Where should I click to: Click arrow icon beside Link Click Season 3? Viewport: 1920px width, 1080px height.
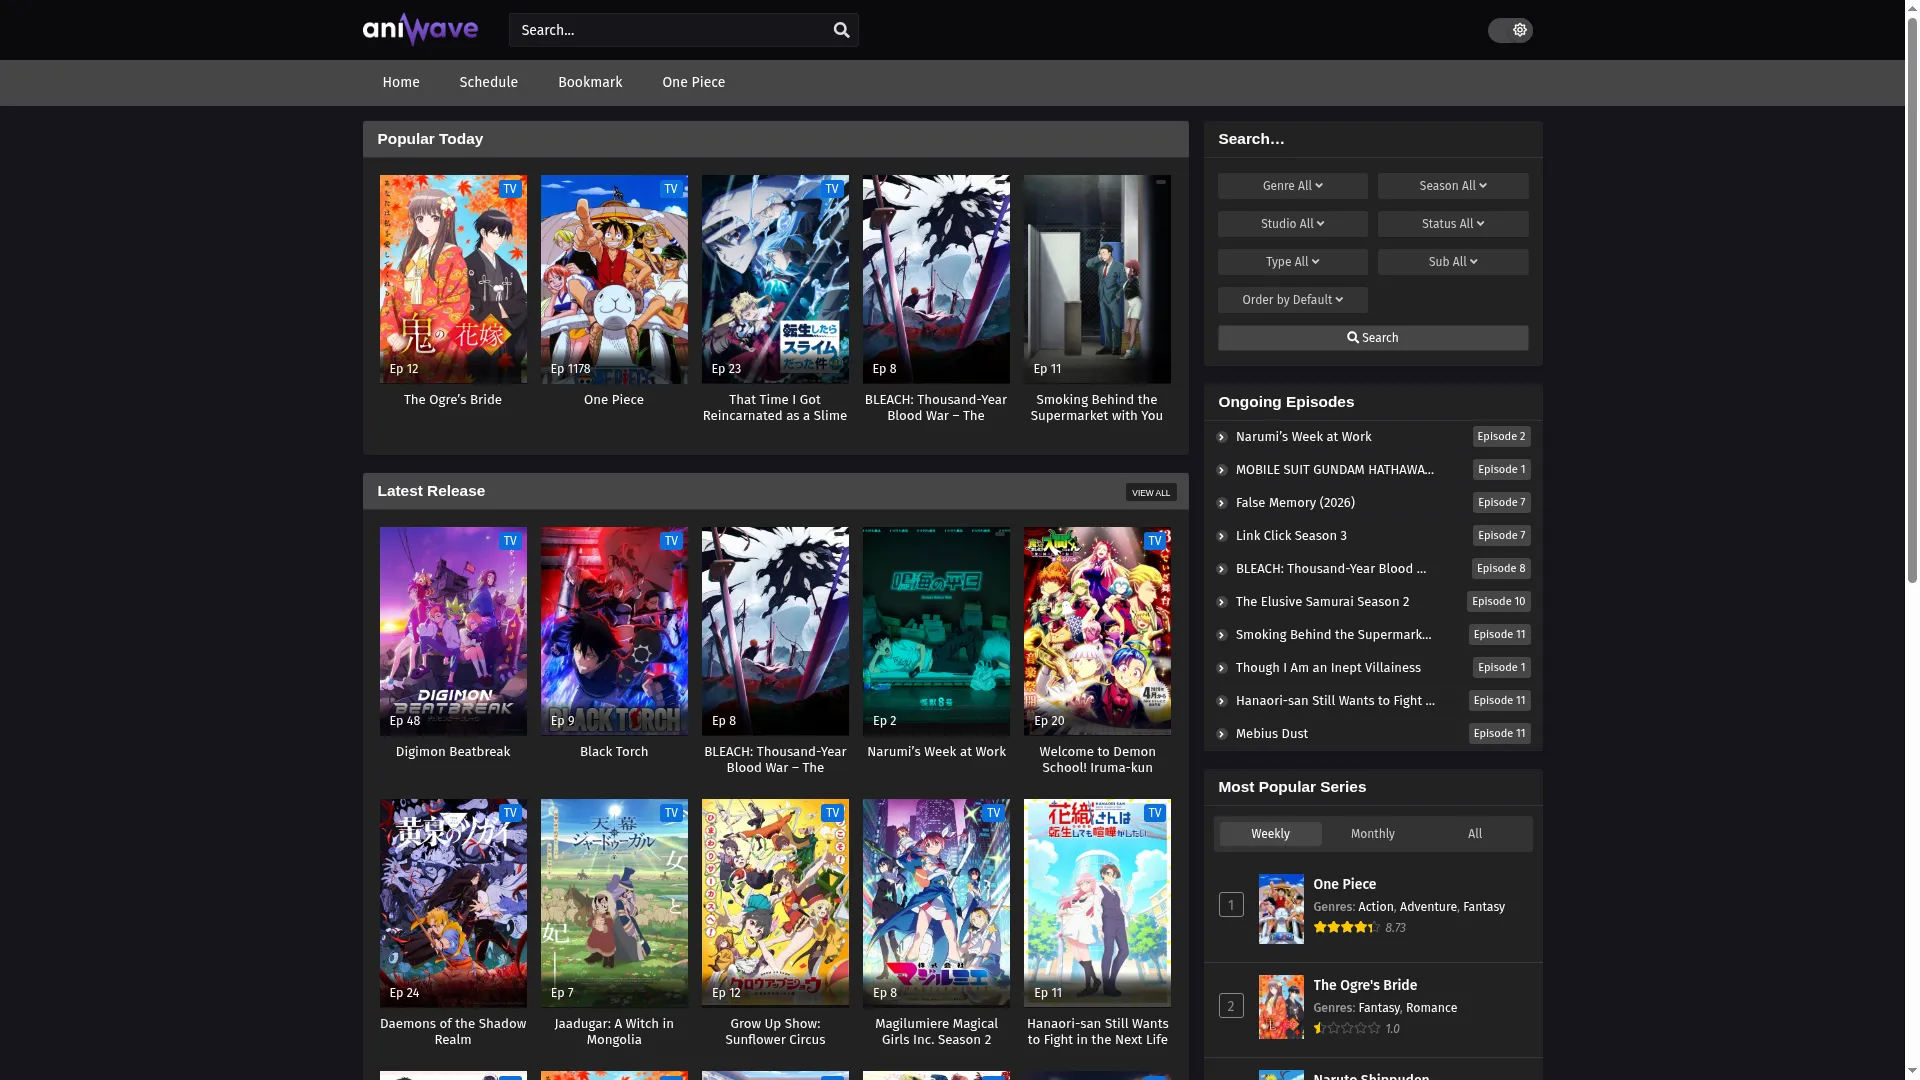click(x=1222, y=536)
